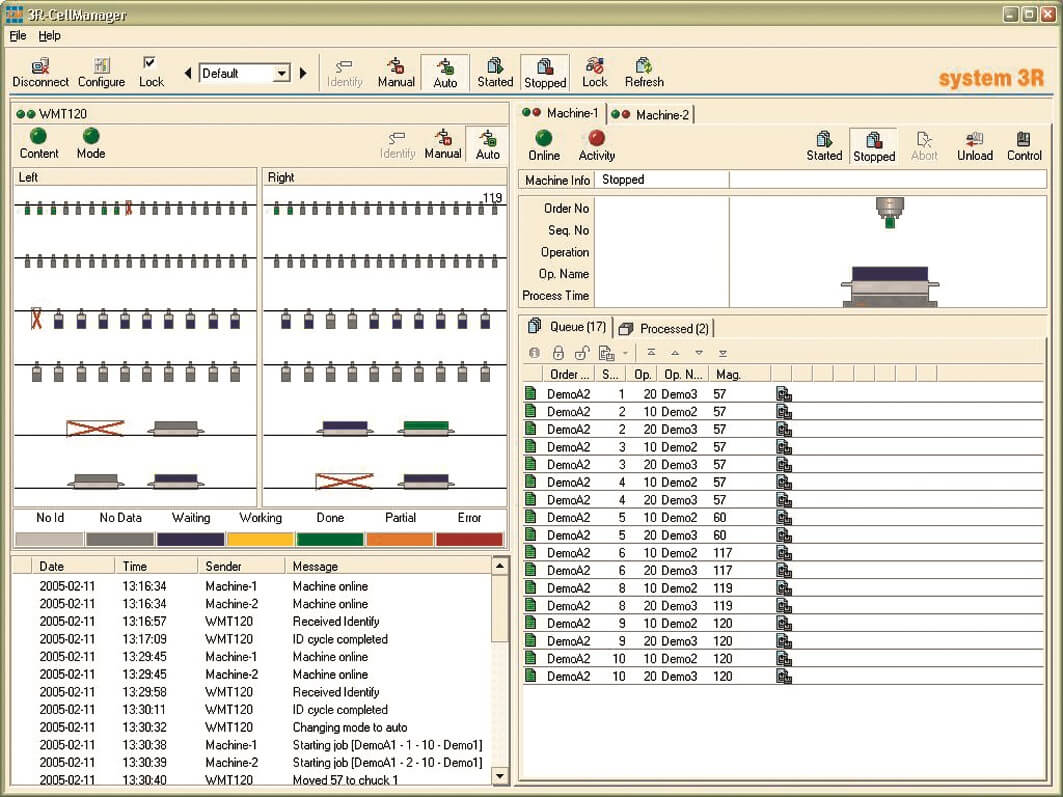Open the dropdown arrow beside queue copy icon
The height and width of the screenshot is (797, 1063).
click(x=625, y=353)
